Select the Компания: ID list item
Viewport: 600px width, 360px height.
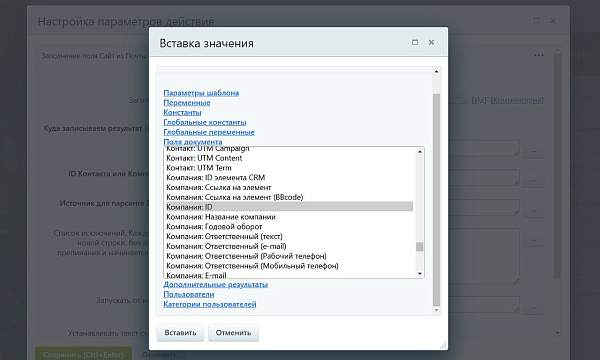pyautogui.click(x=289, y=207)
